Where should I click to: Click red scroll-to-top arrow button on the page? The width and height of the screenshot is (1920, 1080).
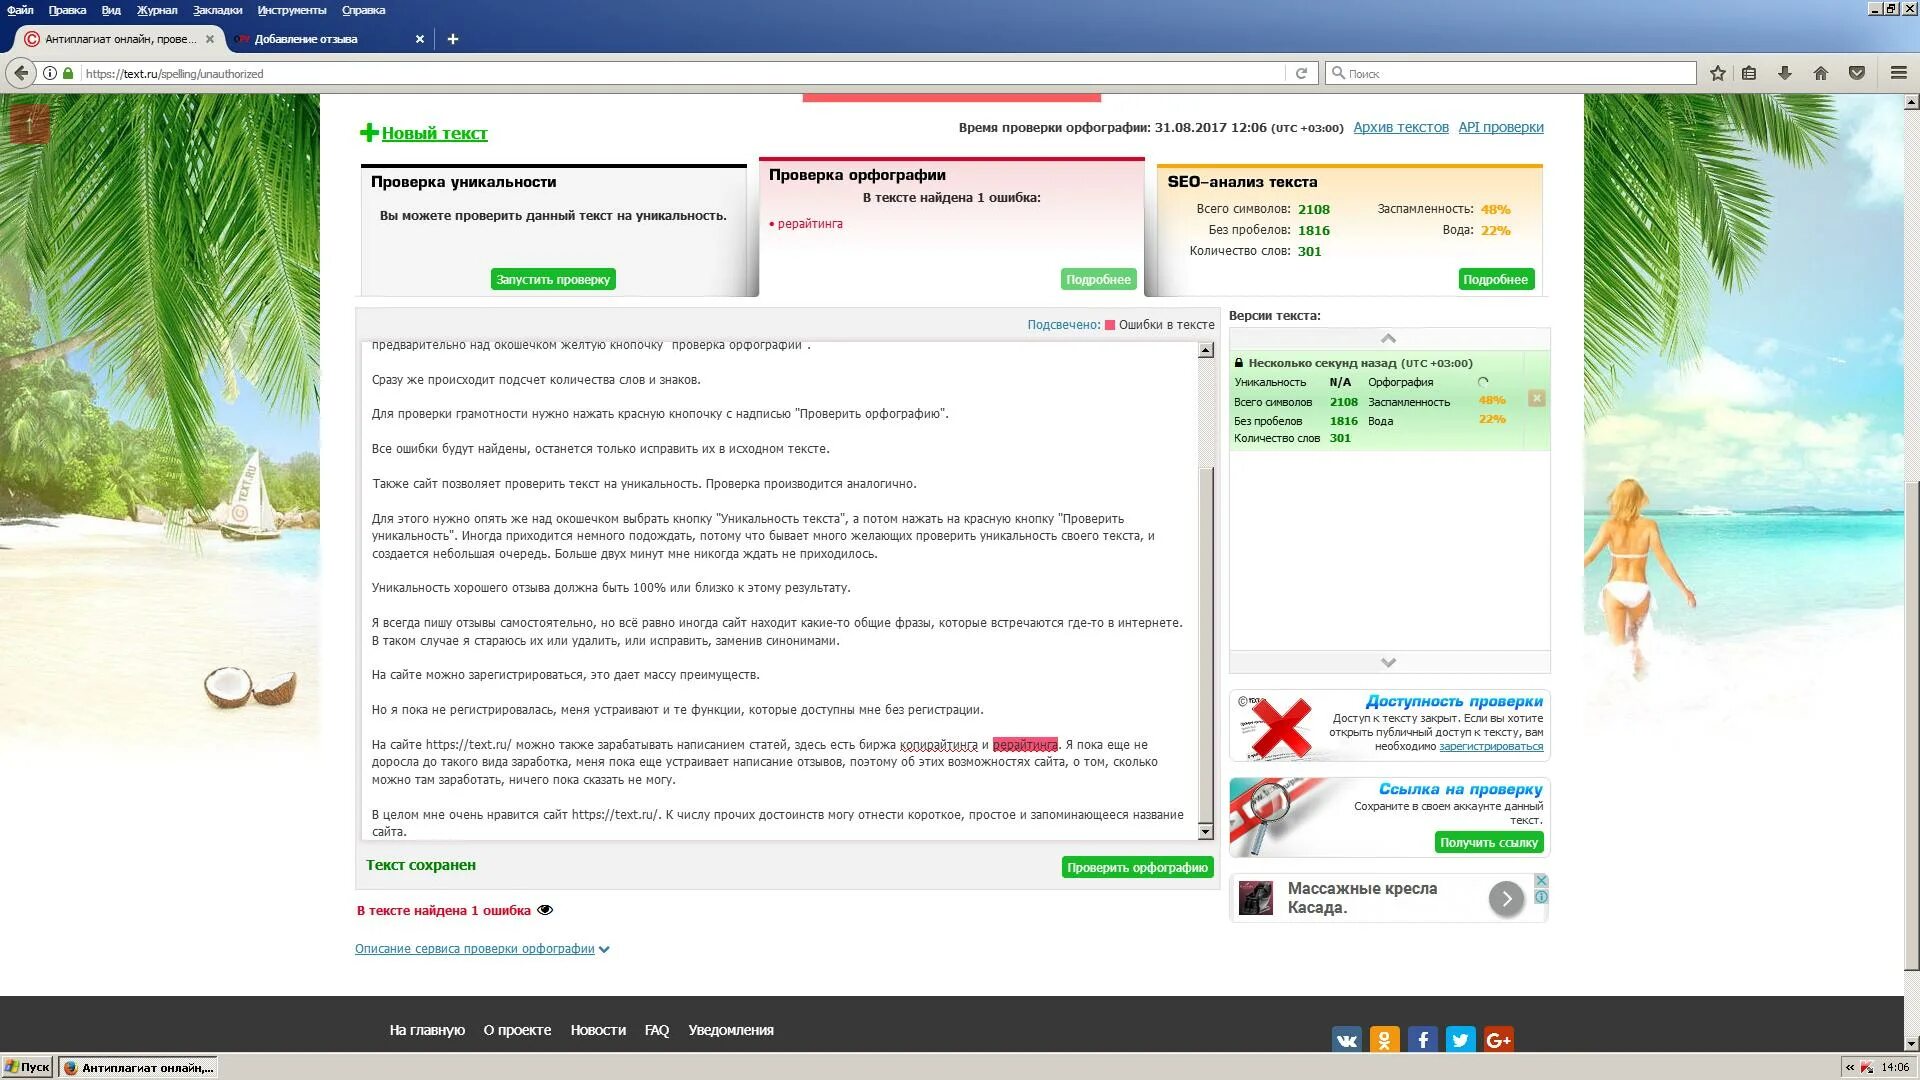tap(30, 124)
